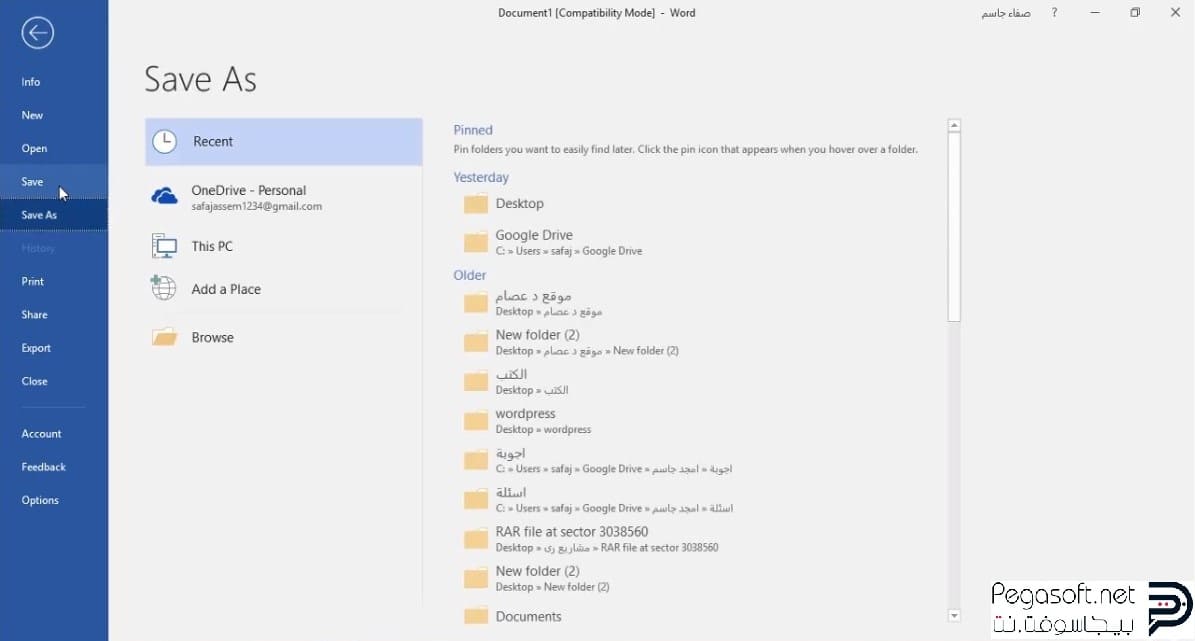Click the scroll down arrow of folder list
The image size is (1195, 641).
point(954,615)
